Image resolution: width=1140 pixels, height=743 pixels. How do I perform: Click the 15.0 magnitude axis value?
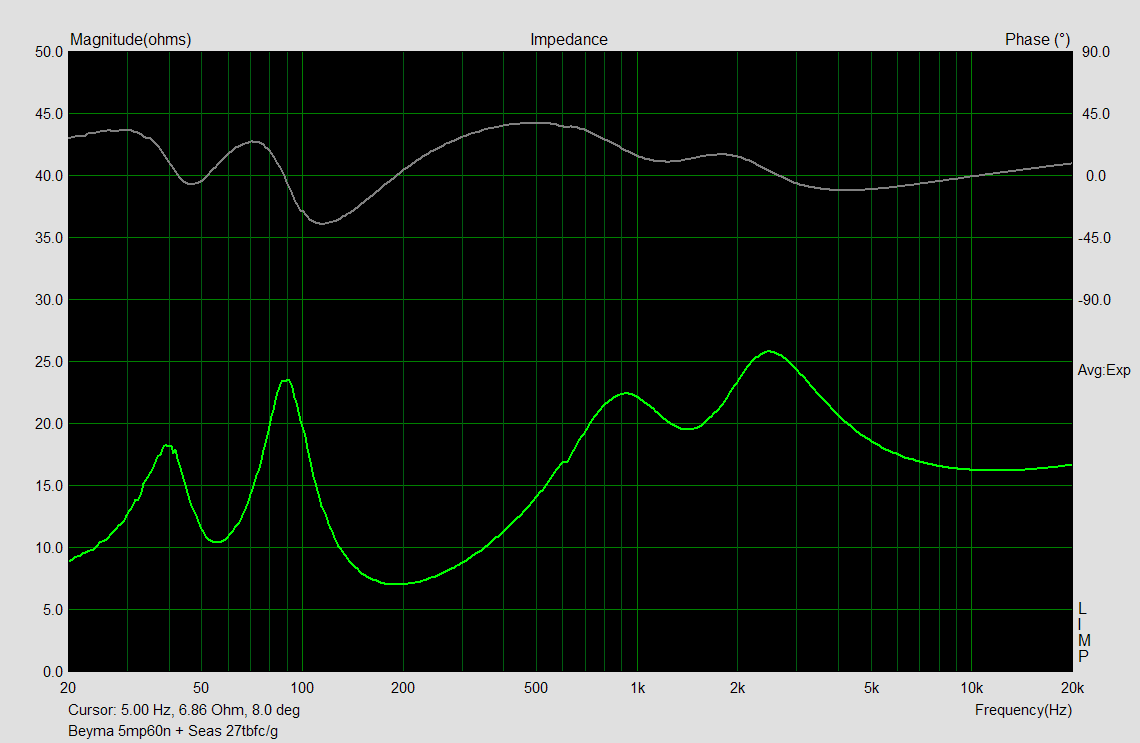49,486
